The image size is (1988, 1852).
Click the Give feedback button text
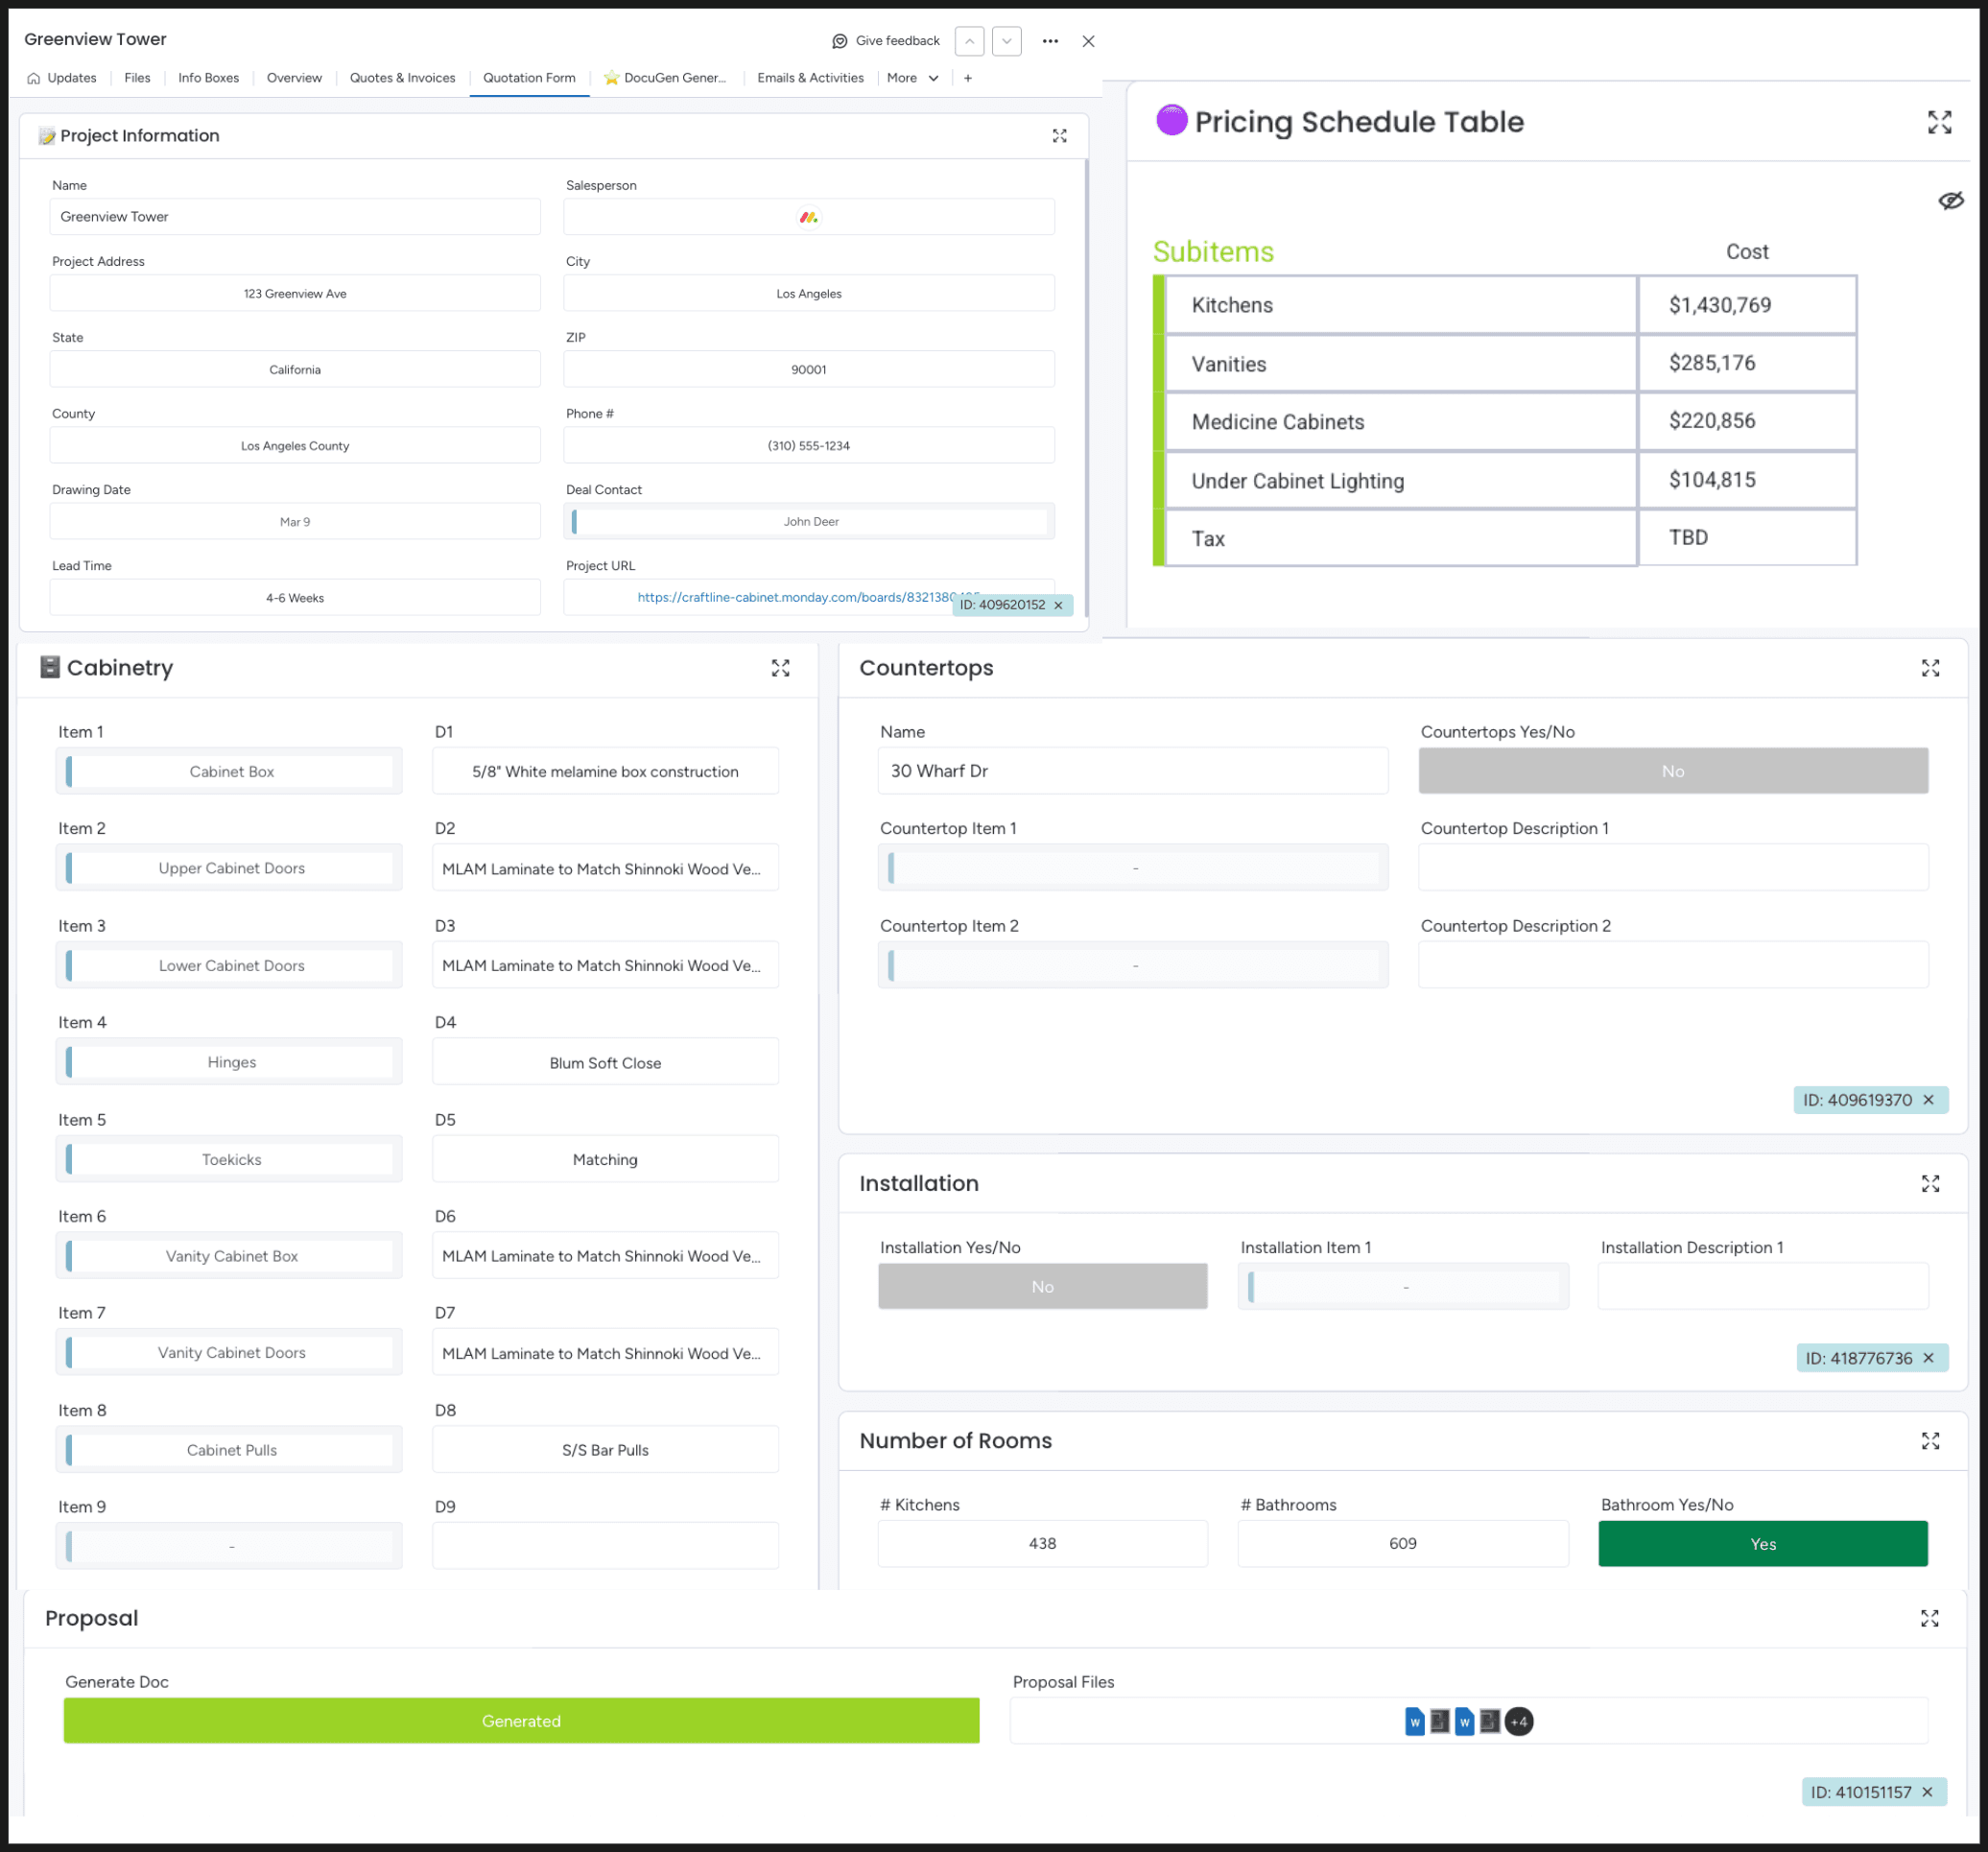click(x=897, y=41)
